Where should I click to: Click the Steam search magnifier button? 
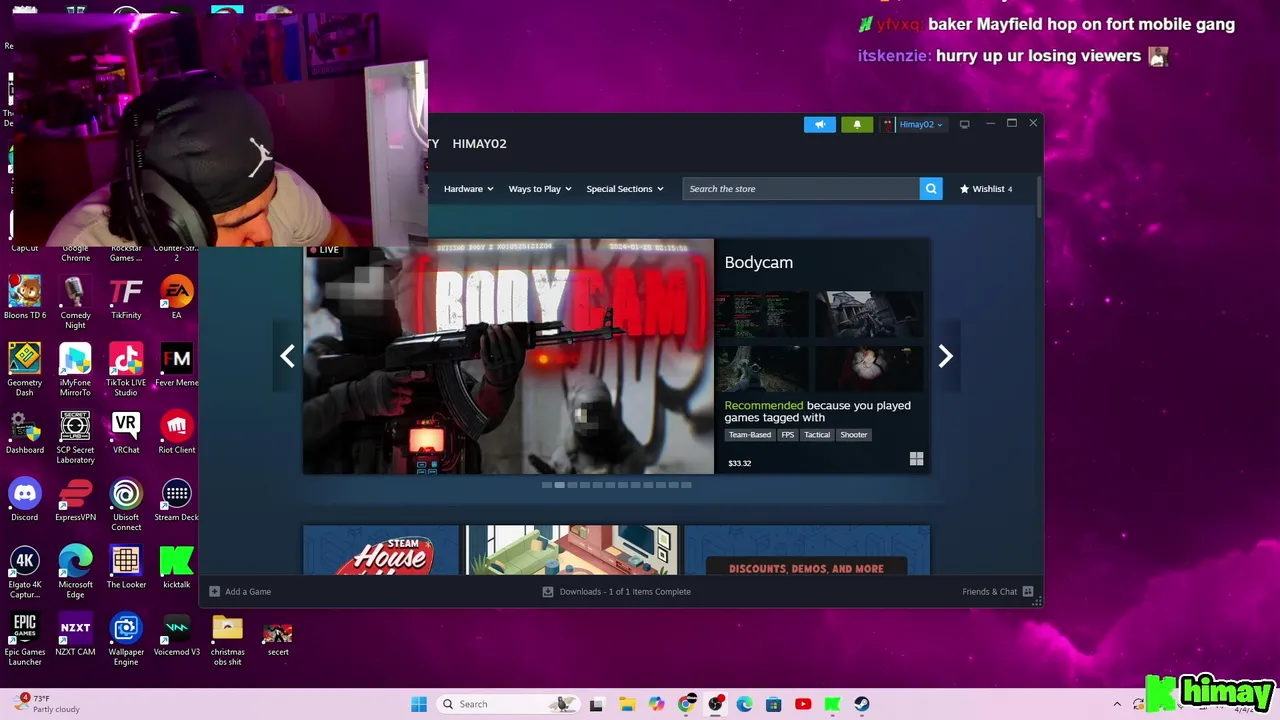point(931,189)
